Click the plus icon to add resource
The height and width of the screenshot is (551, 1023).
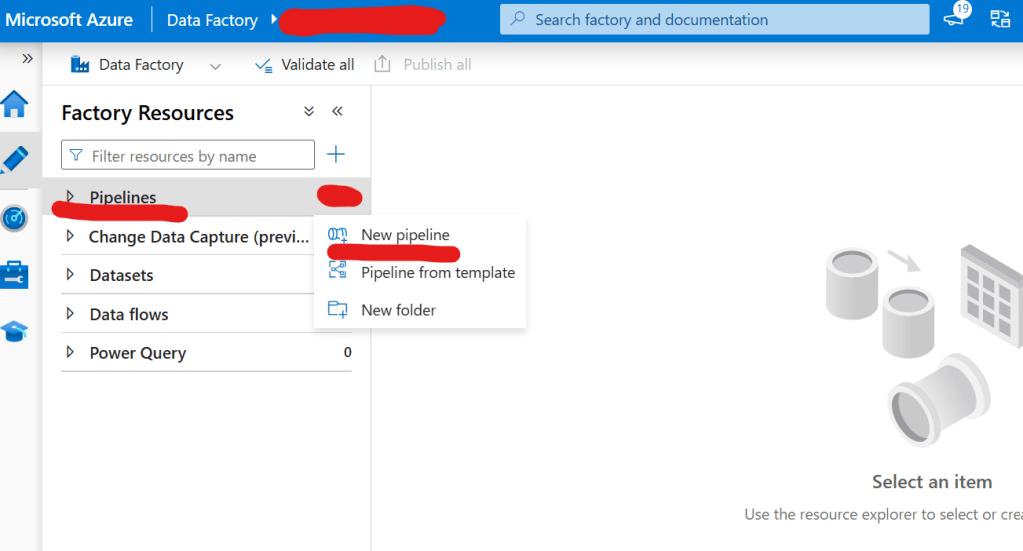pyautogui.click(x=336, y=154)
